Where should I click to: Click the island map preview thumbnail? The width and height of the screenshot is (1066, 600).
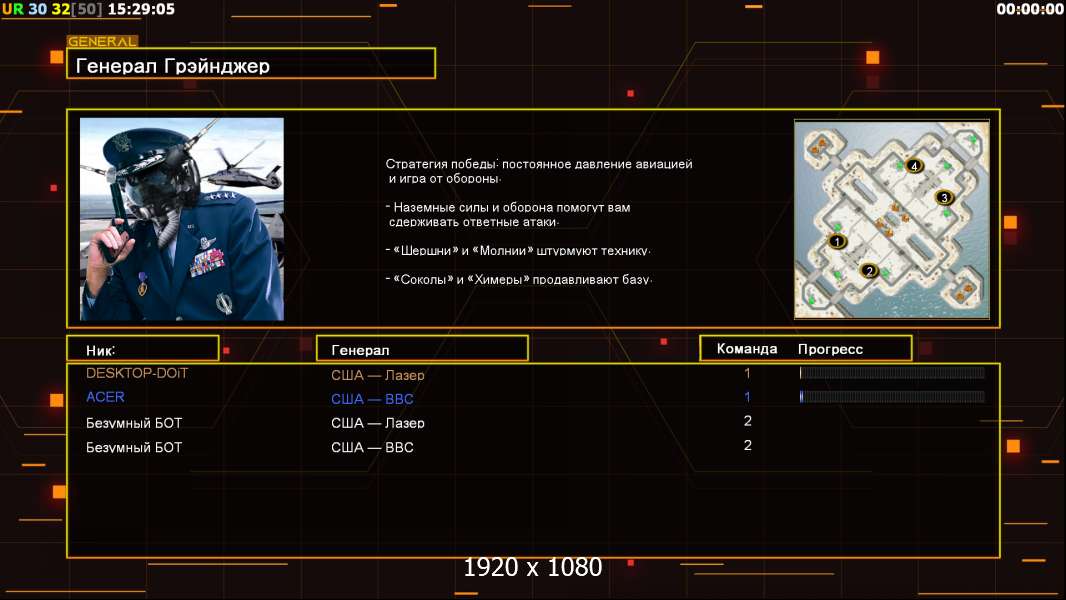(892, 219)
